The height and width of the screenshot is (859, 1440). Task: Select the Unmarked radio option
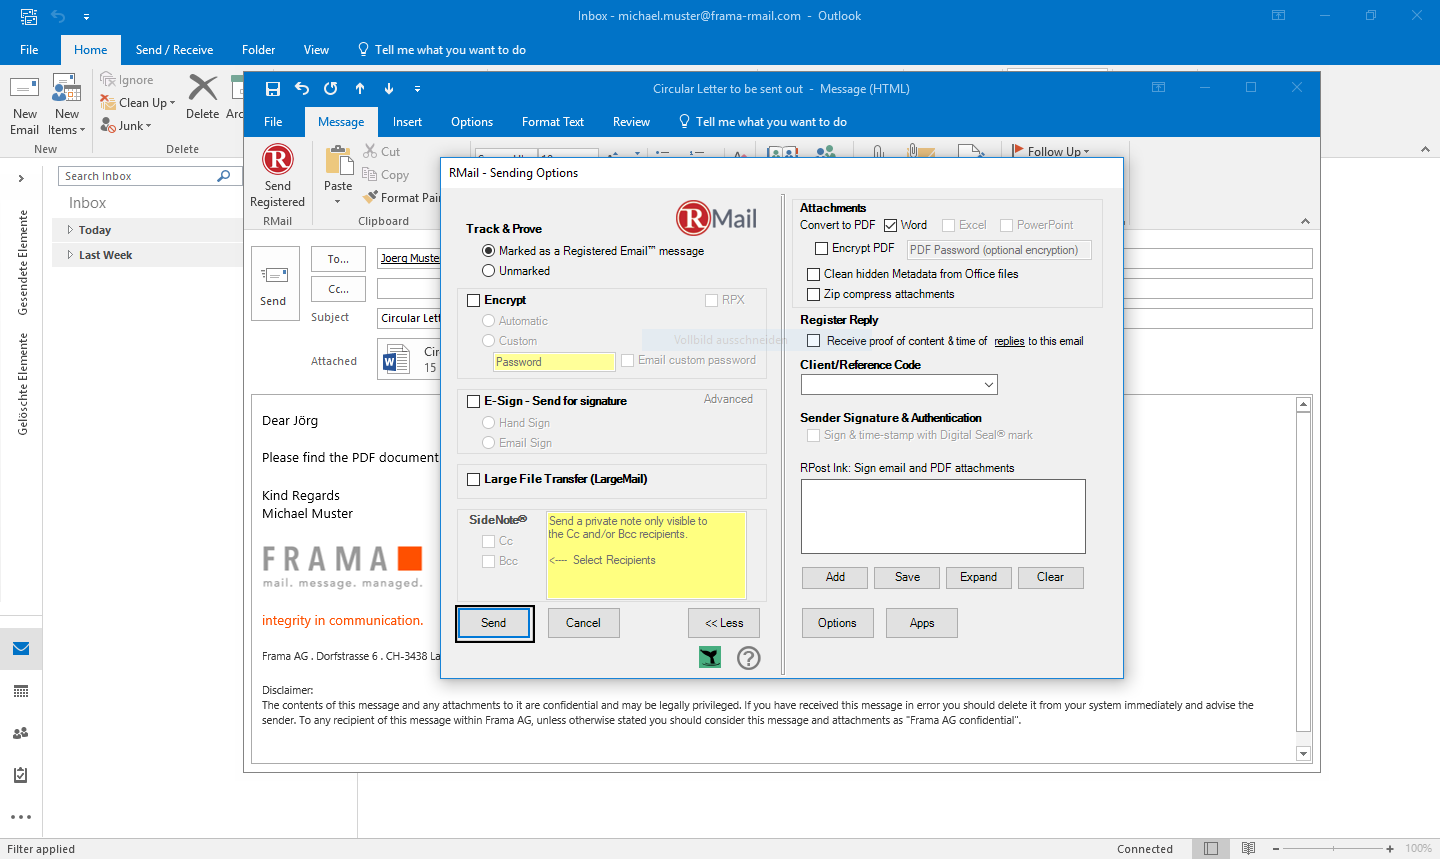pyautogui.click(x=489, y=271)
